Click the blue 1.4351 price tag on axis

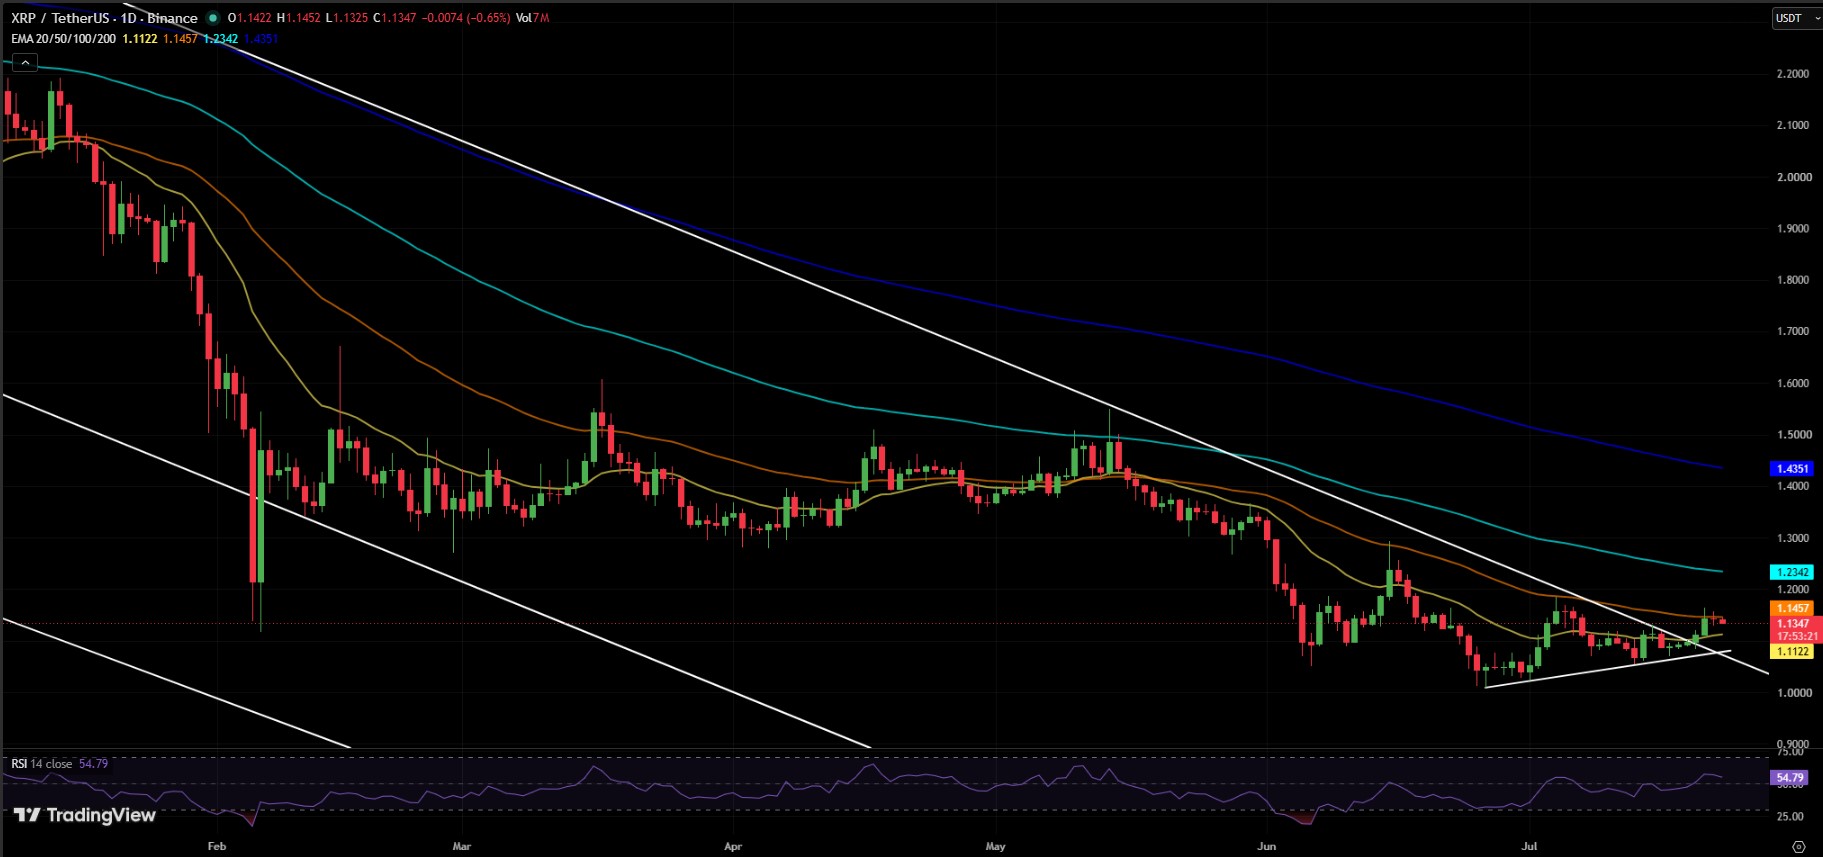[1791, 468]
